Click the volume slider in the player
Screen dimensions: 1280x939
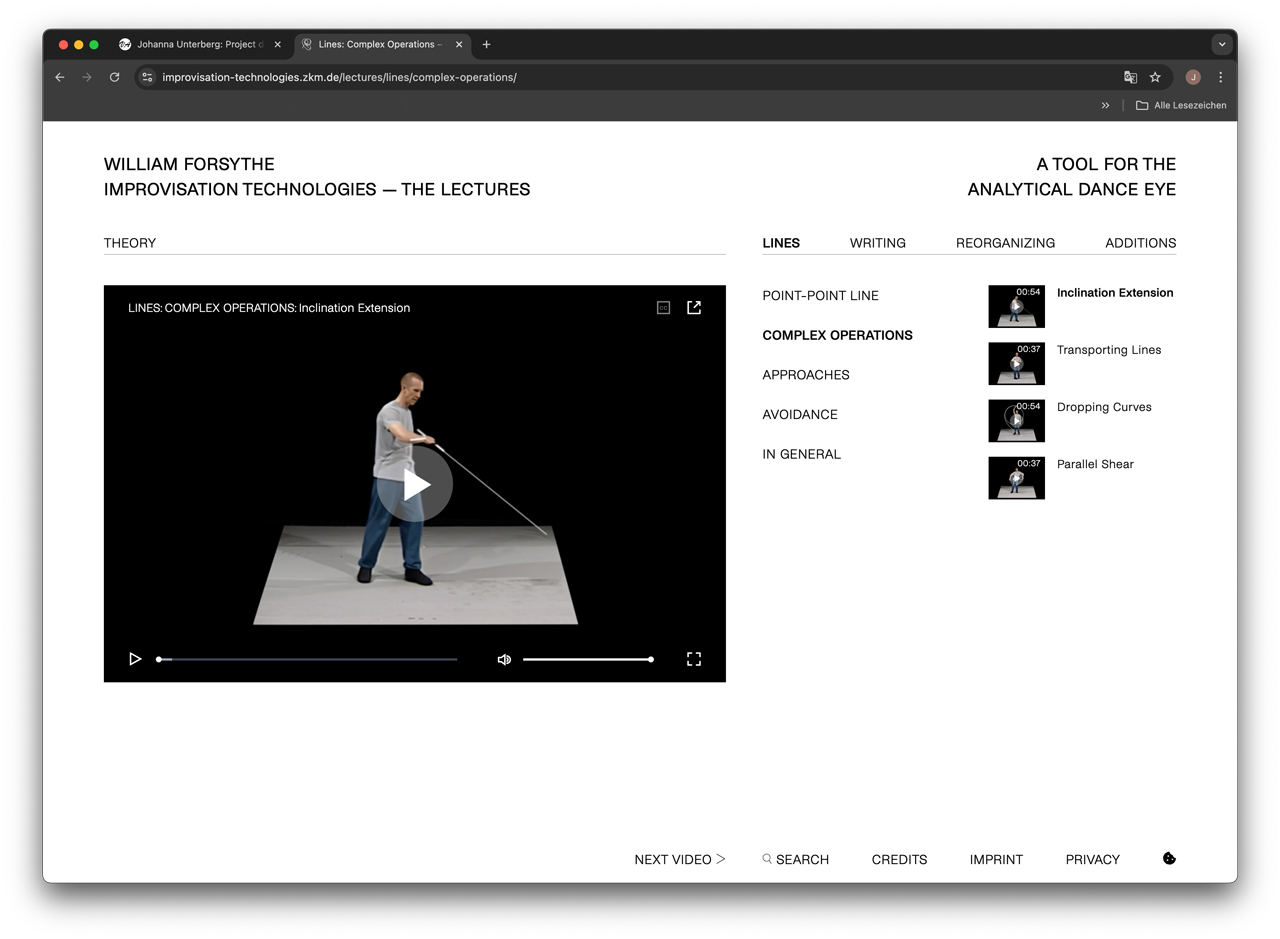[x=588, y=659]
